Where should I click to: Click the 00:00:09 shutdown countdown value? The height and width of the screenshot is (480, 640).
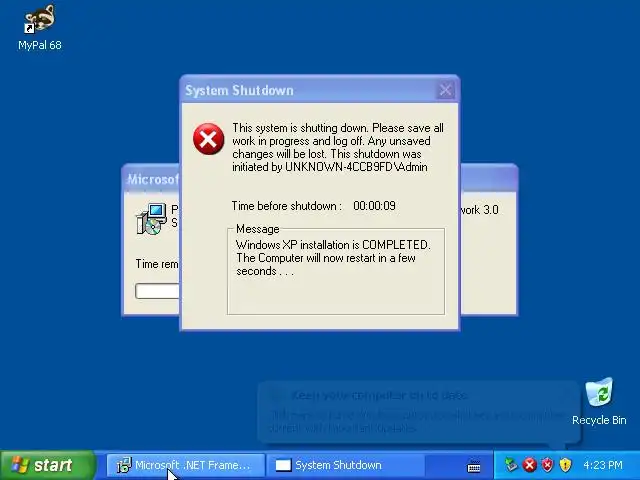coord(374,206)
